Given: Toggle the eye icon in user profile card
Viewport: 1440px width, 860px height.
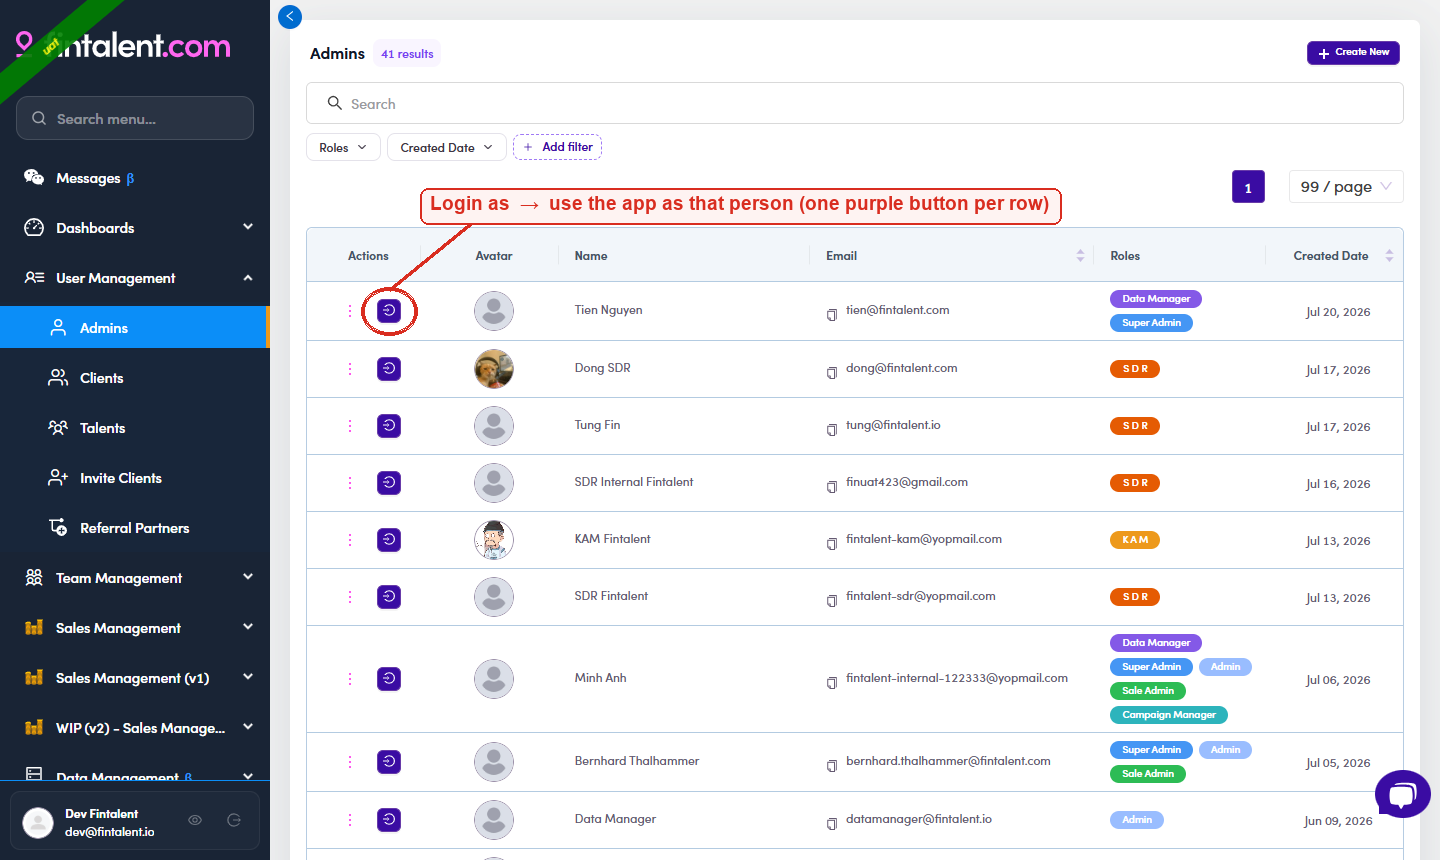Looking at the screenshot, I should pyautogui.click(x=195, y=820).
